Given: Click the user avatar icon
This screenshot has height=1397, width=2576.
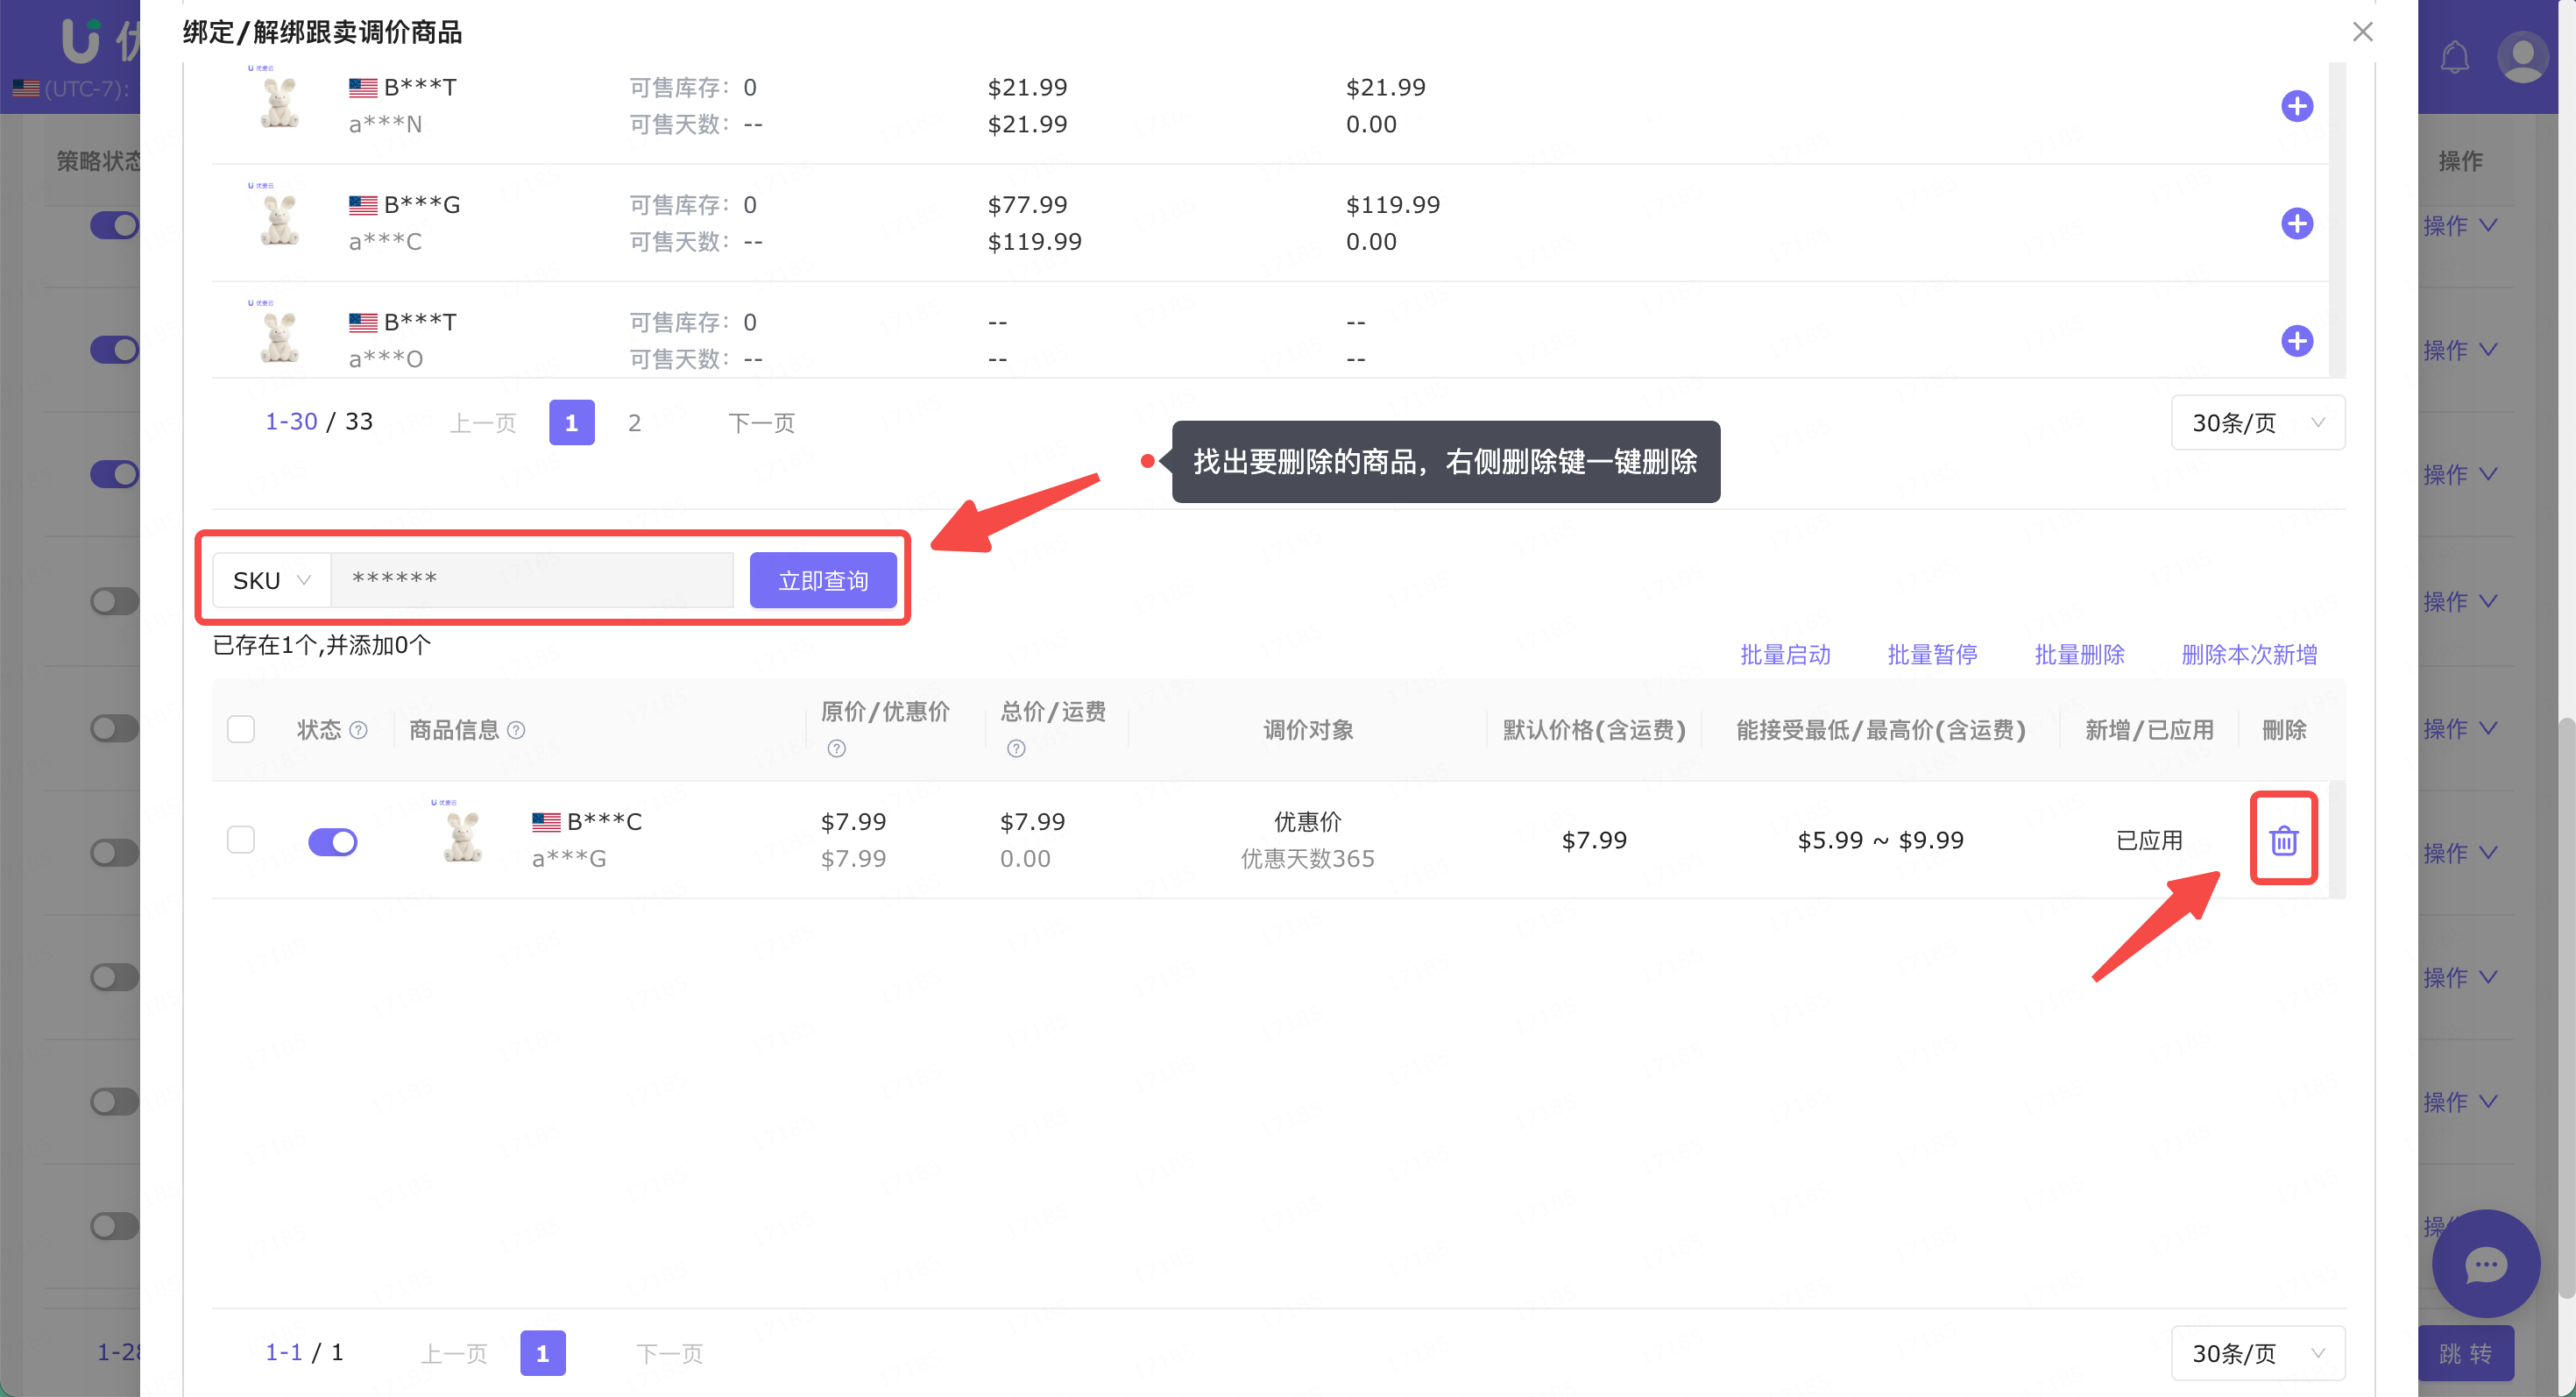Looking at the screenshot, I should pyautogui.click(x=2522, y=58).
